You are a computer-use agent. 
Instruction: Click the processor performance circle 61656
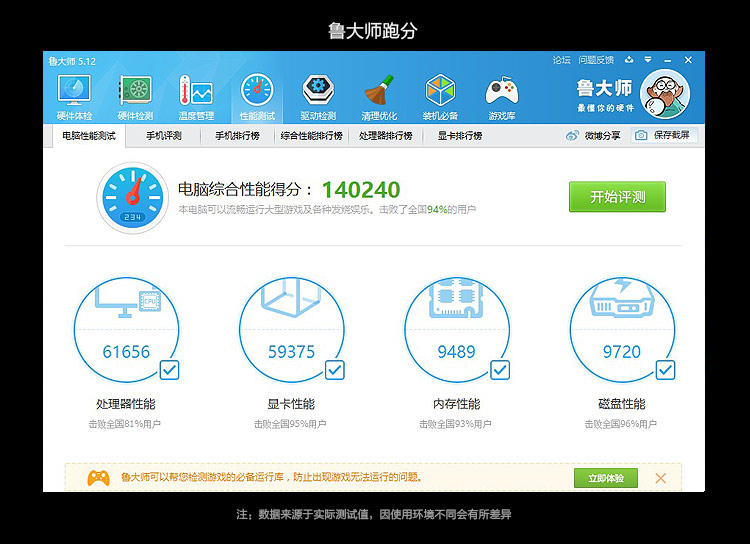[x=126, y=330]
